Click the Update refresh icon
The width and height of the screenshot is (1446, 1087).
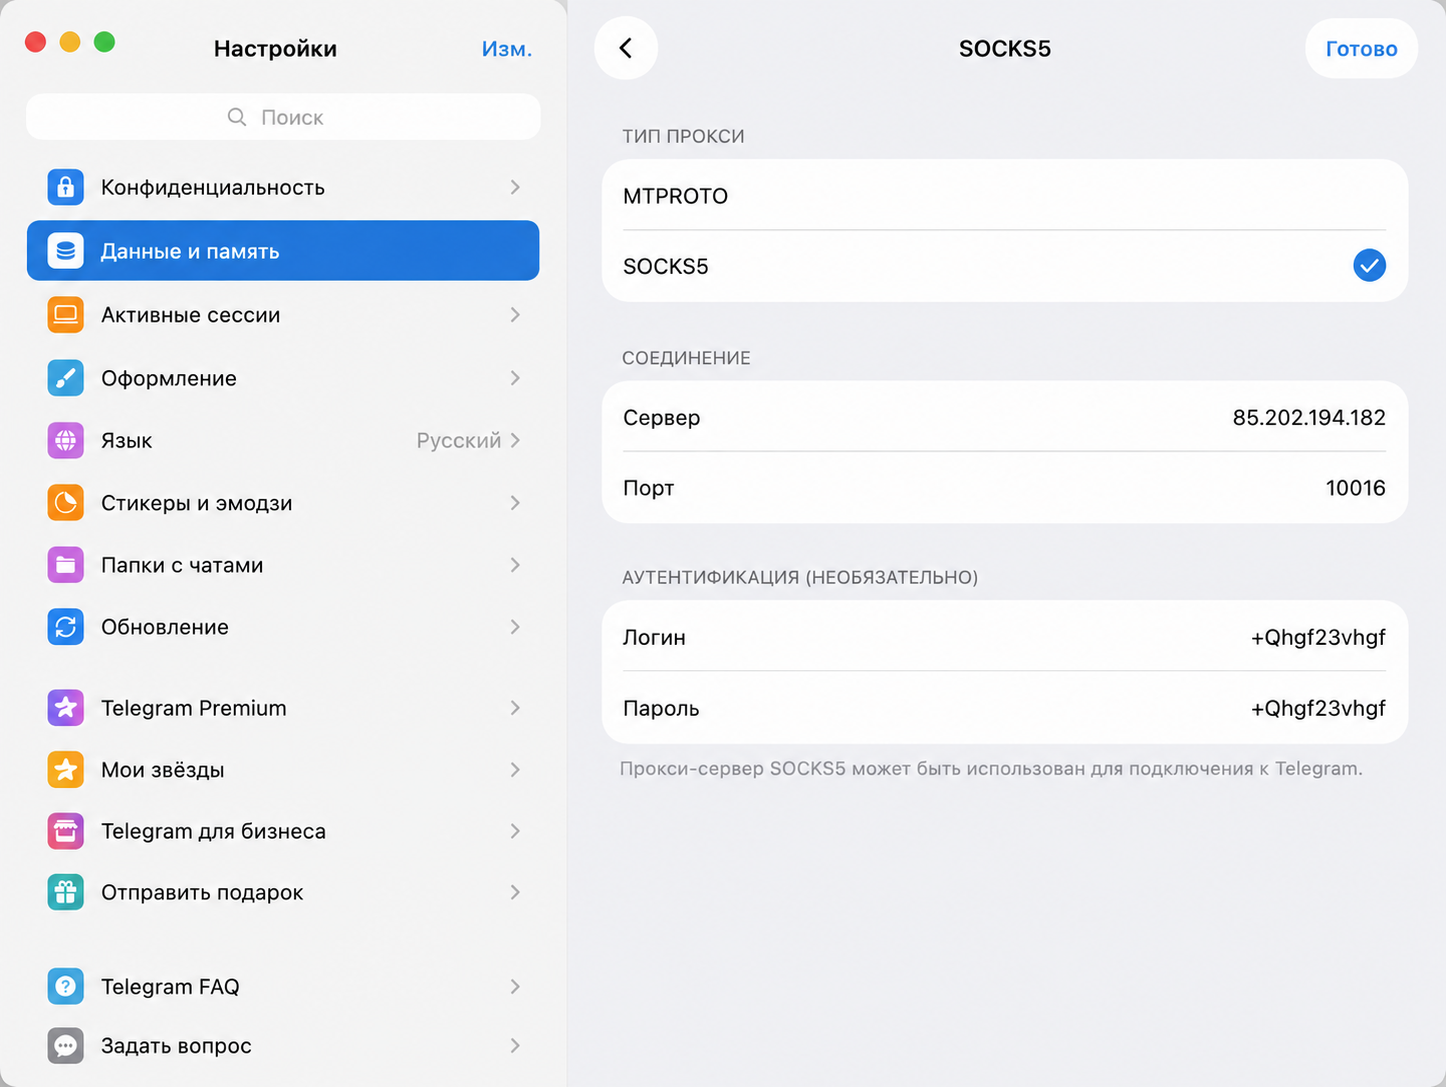pos(65,627)
